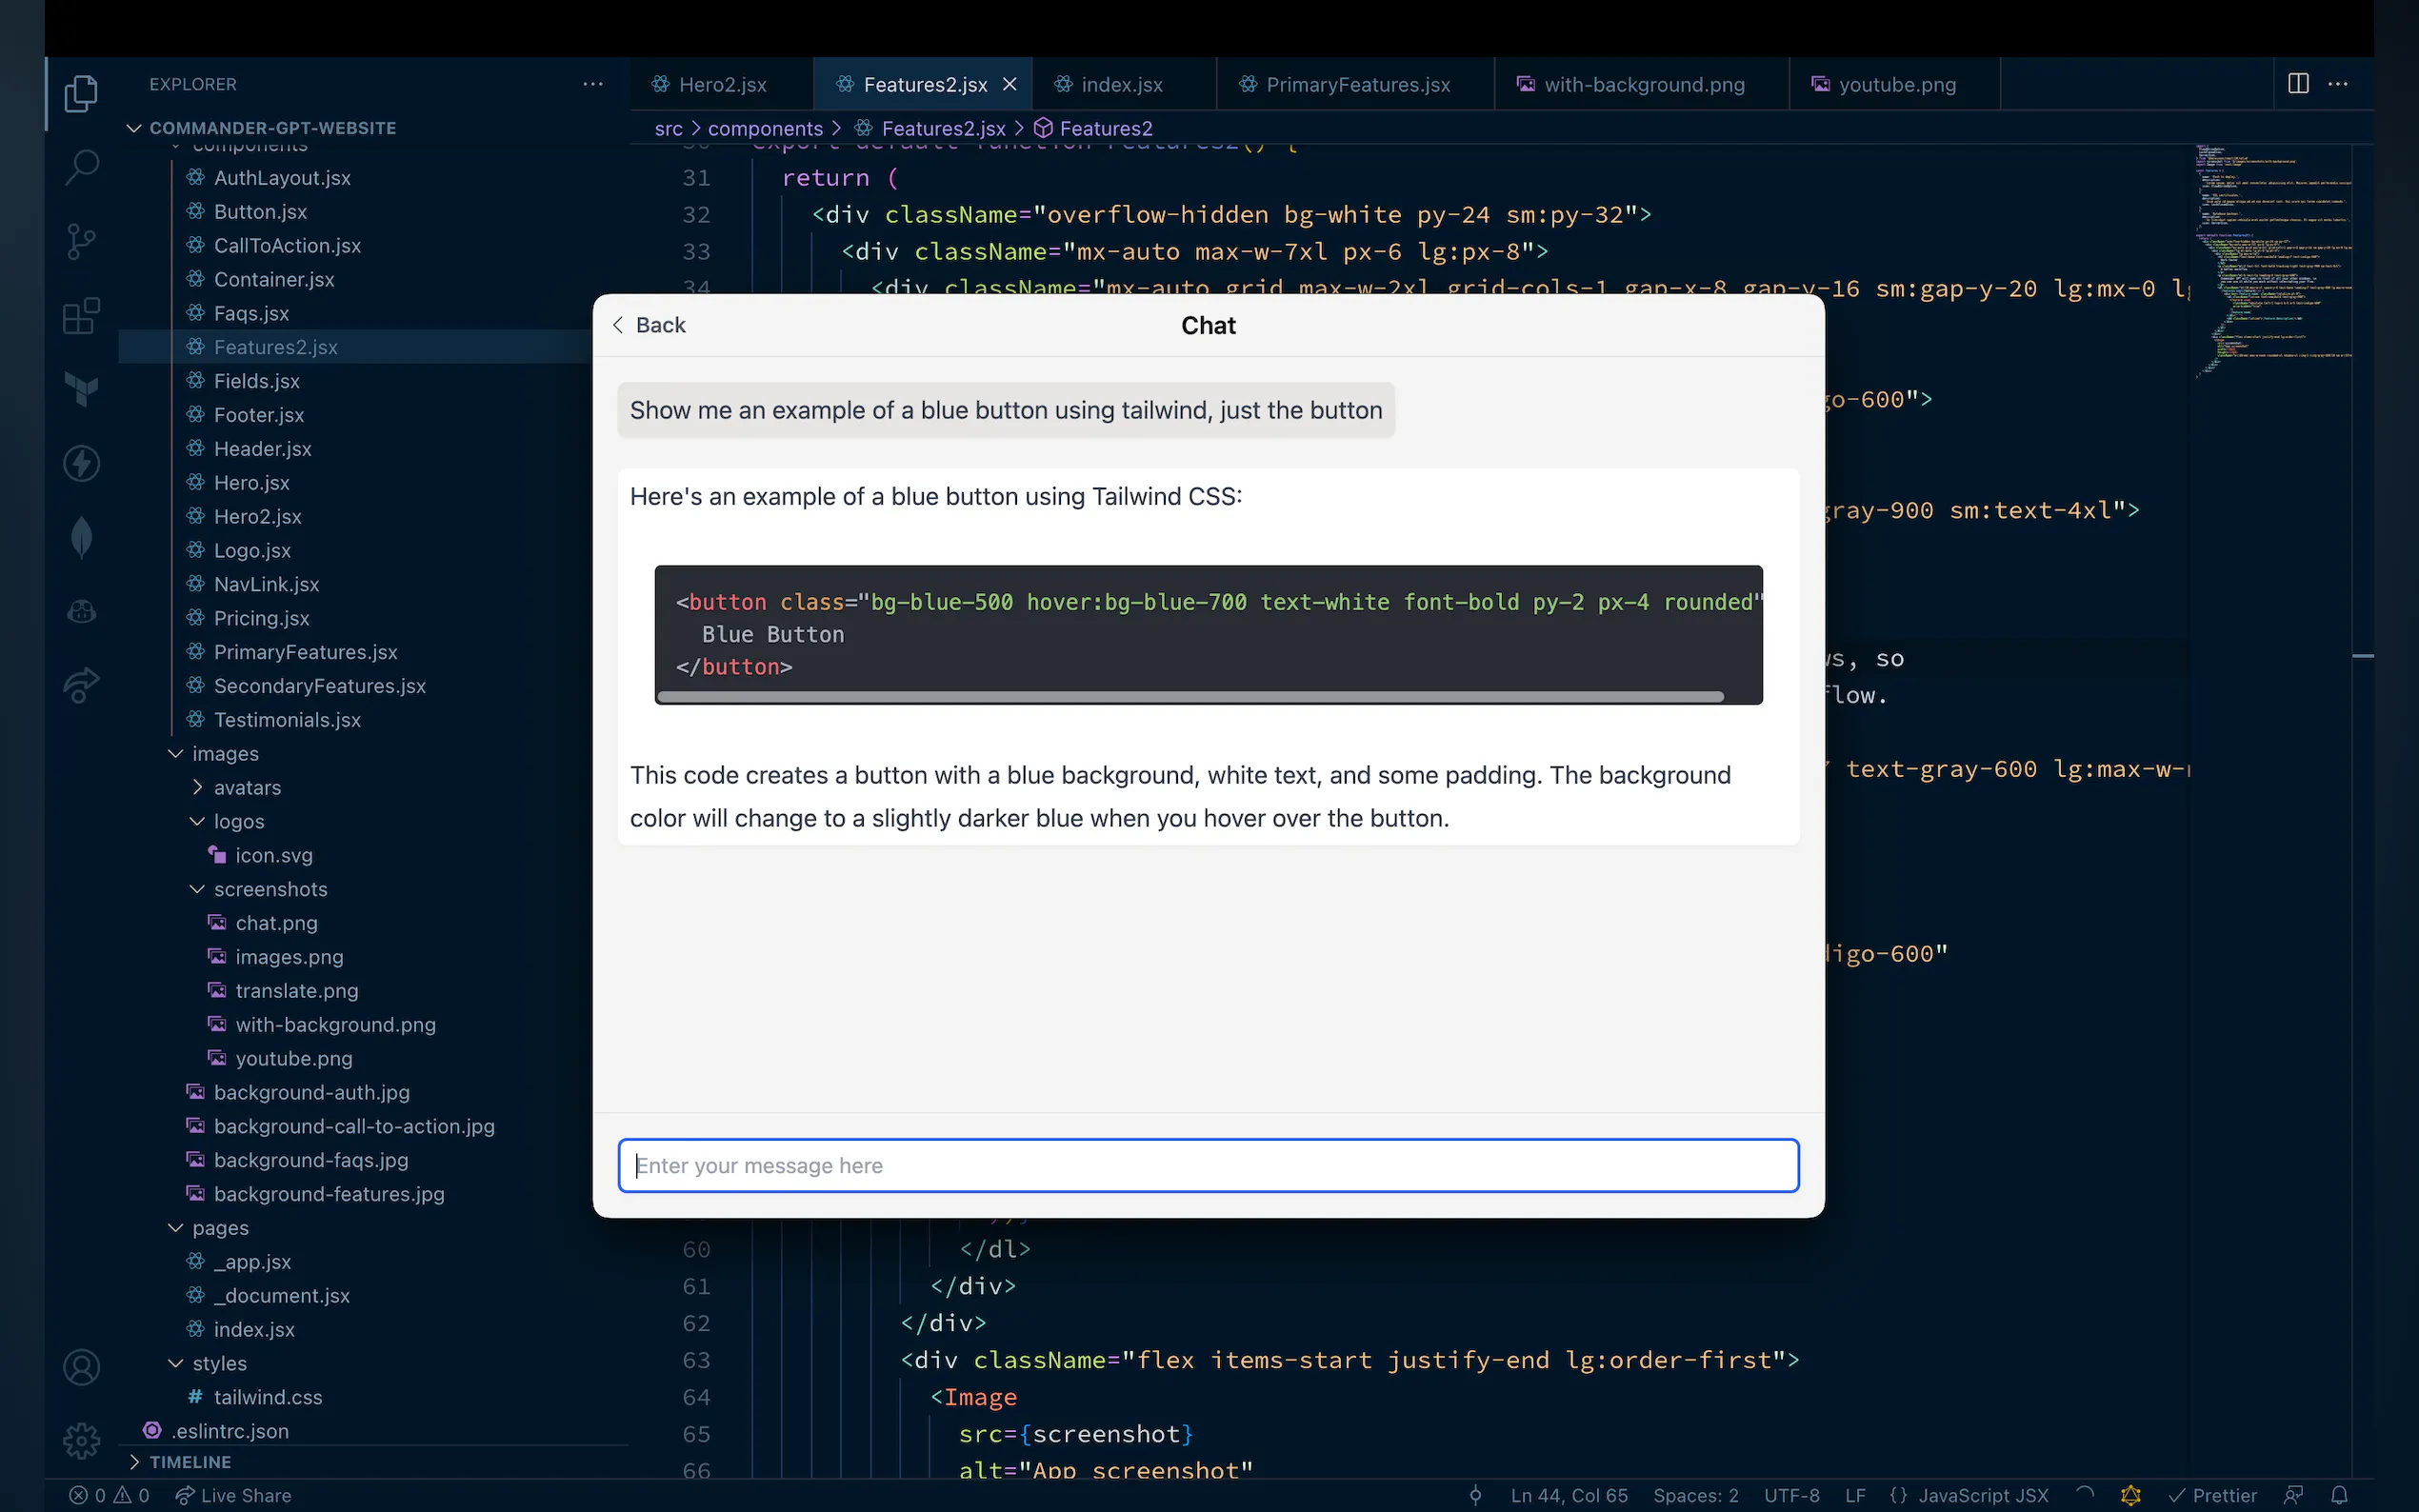Viewport: 2419px width, 1512px height.
Task: Click Live Share in status bar
Action: pos(234,1495)
